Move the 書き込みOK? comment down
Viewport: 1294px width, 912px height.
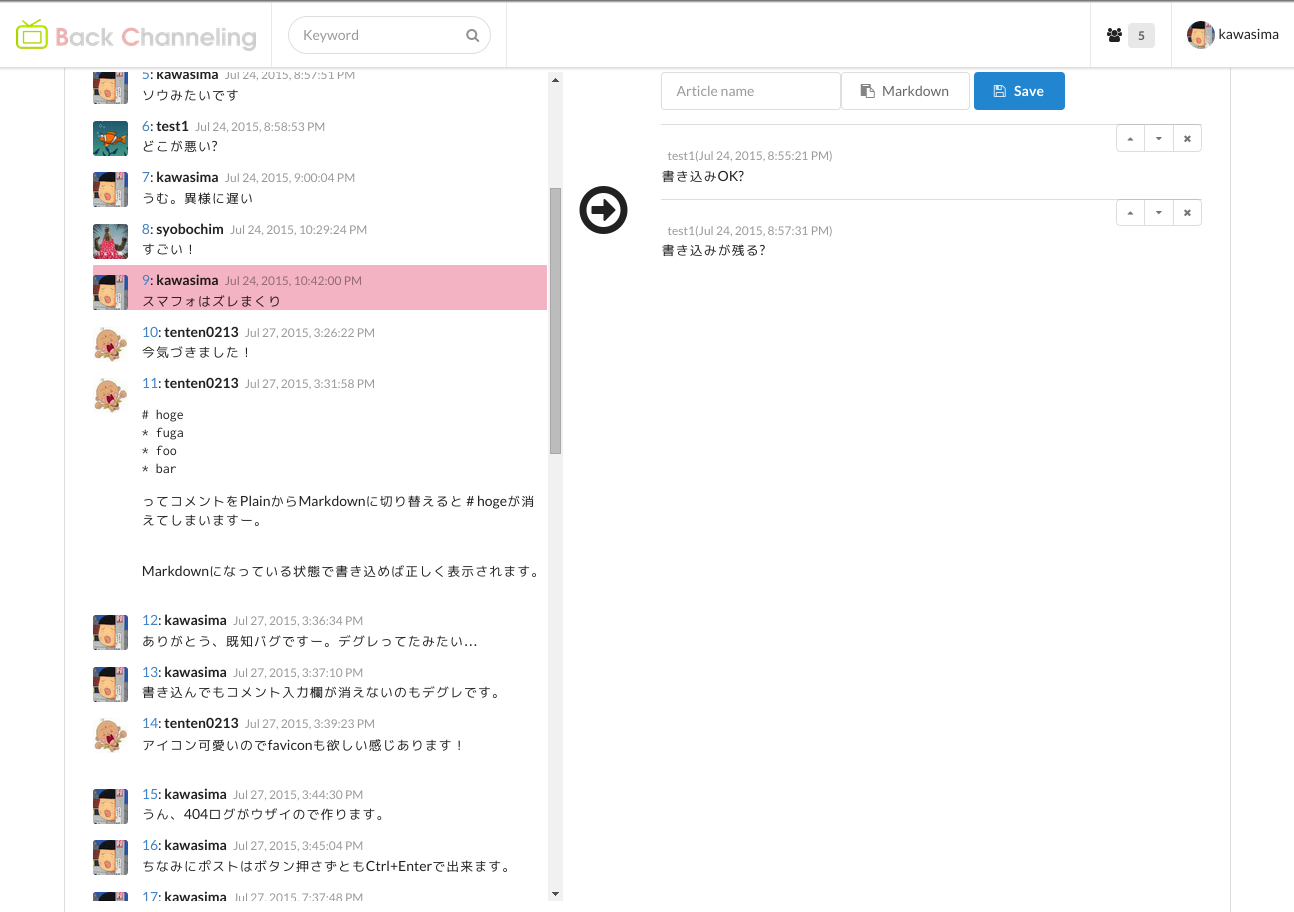pyautogui.click(x=1158, y=138)
